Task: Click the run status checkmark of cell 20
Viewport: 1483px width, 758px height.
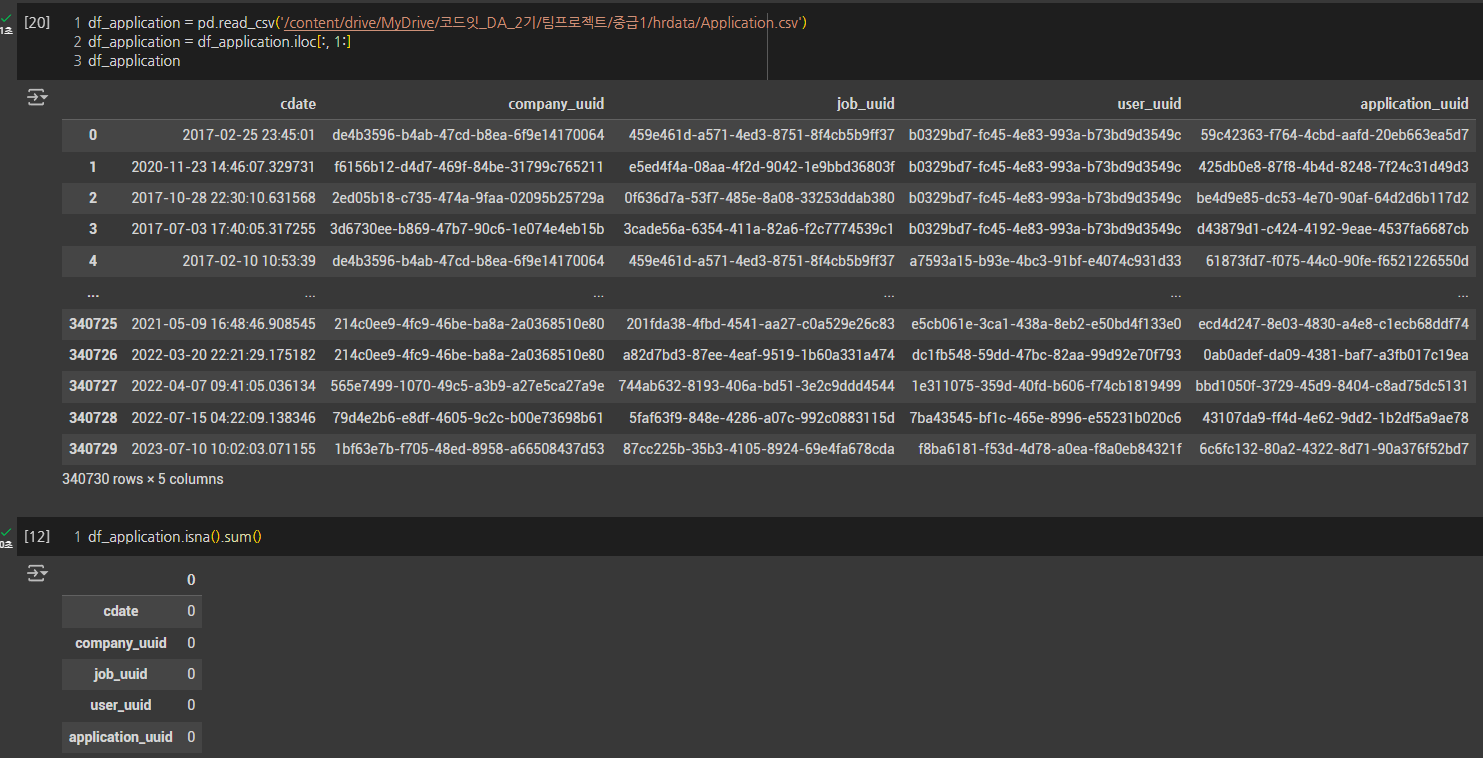Action: tap(6, 18)
